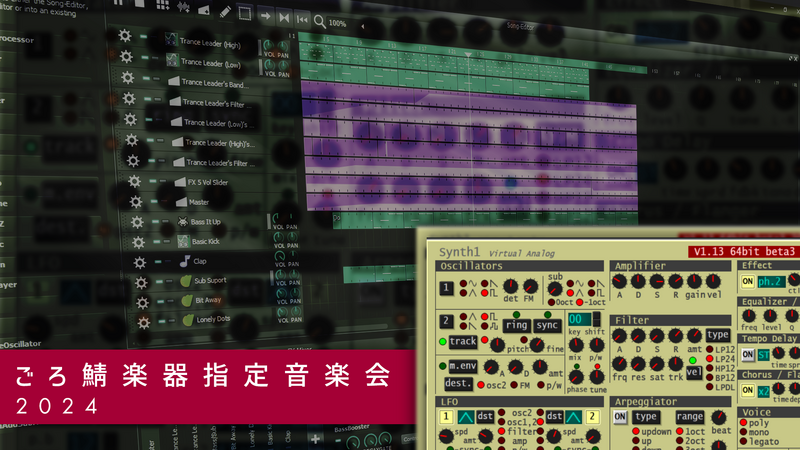Click the det knob in Synth1 Oscillators
800x450 pixels.
tap(510, 286)
